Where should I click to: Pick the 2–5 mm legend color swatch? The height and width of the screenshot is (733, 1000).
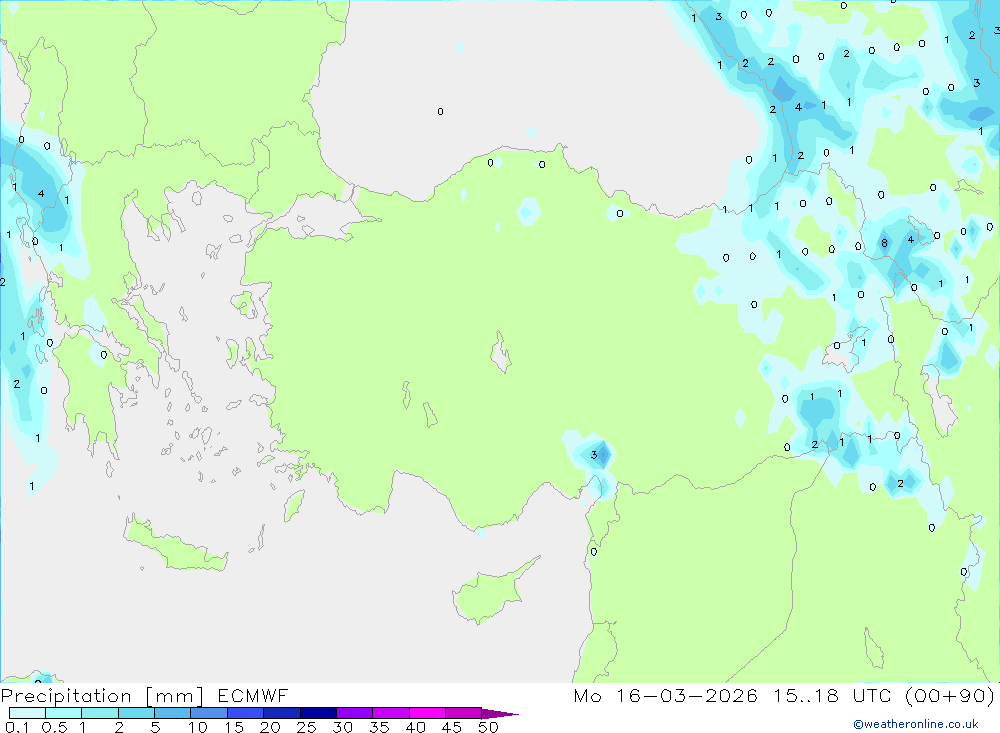coord(136,713)
